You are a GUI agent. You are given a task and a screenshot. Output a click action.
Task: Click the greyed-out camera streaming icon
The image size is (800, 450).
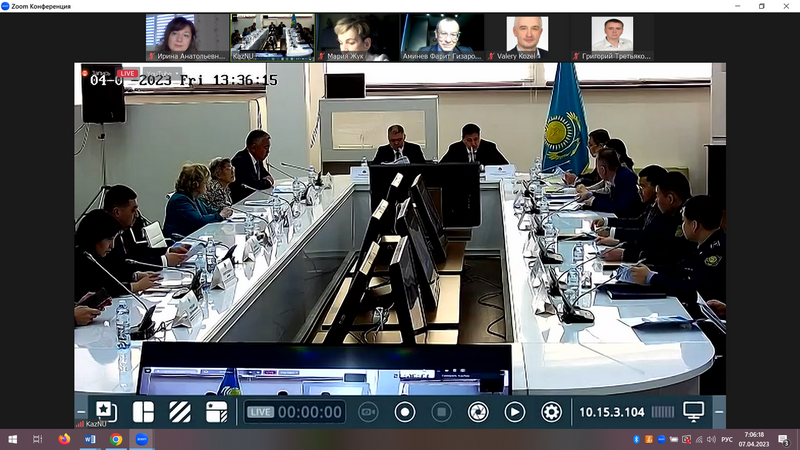[368, 412]
